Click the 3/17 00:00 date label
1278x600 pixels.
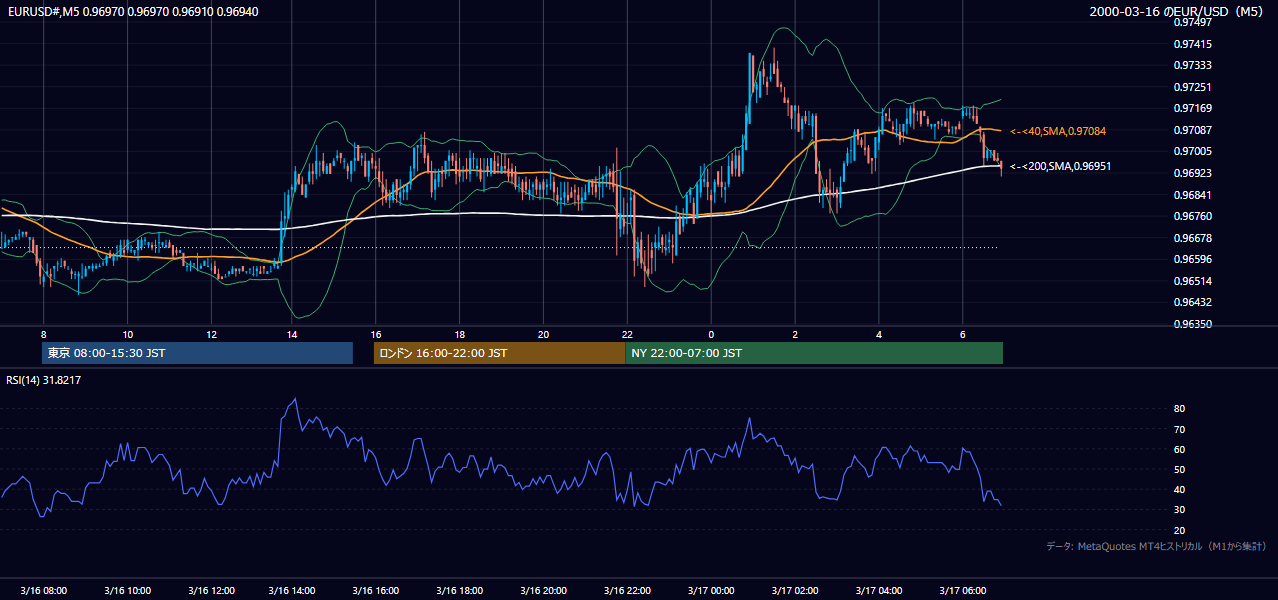coord(711,590)
